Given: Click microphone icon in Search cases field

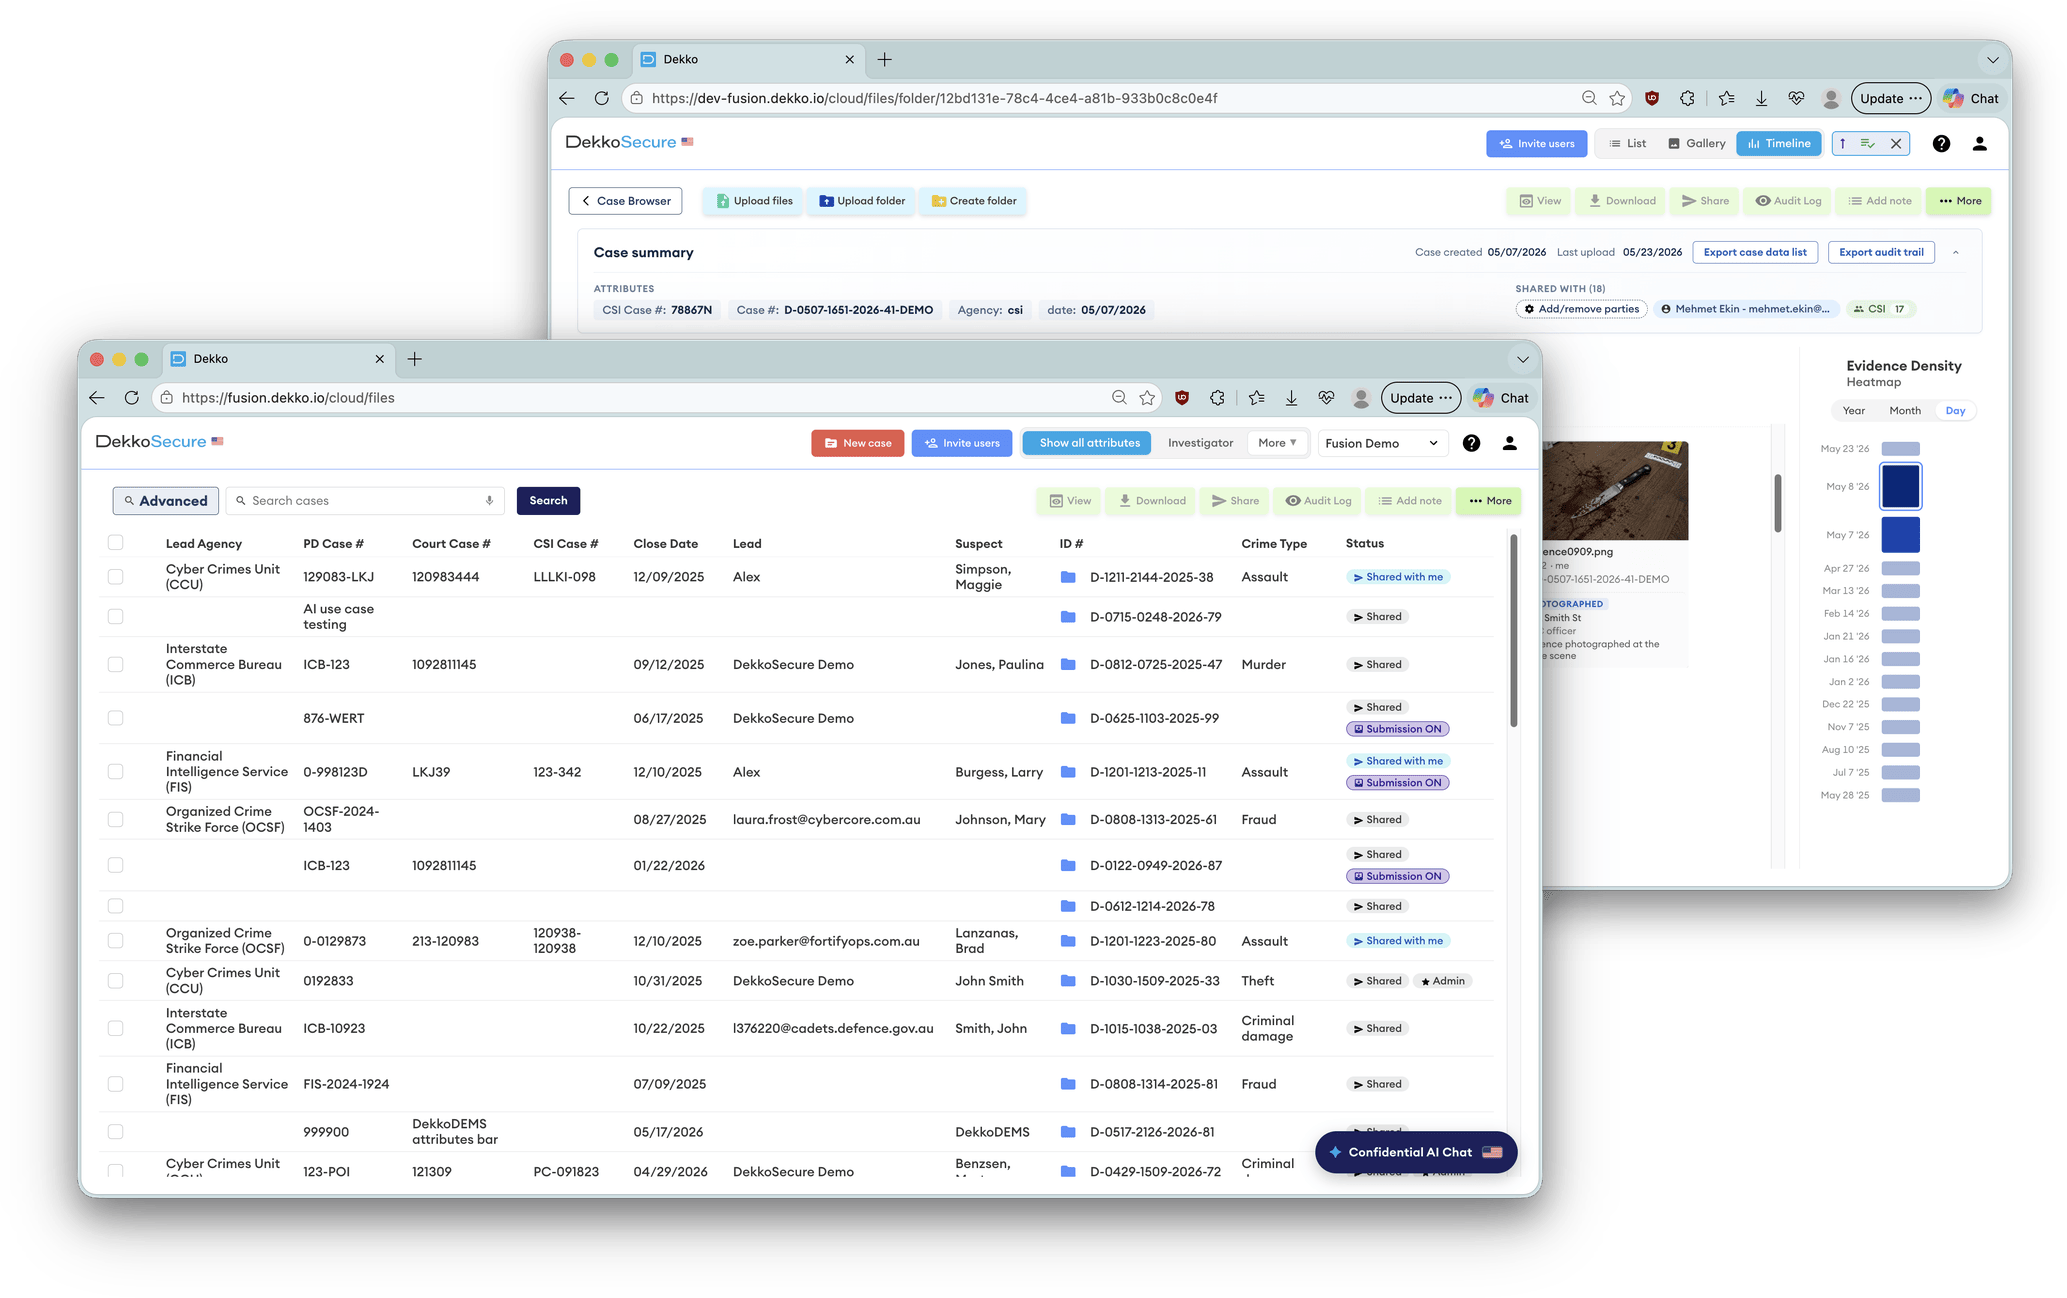Looking at the screenshot, I should [x=489, y=501].
